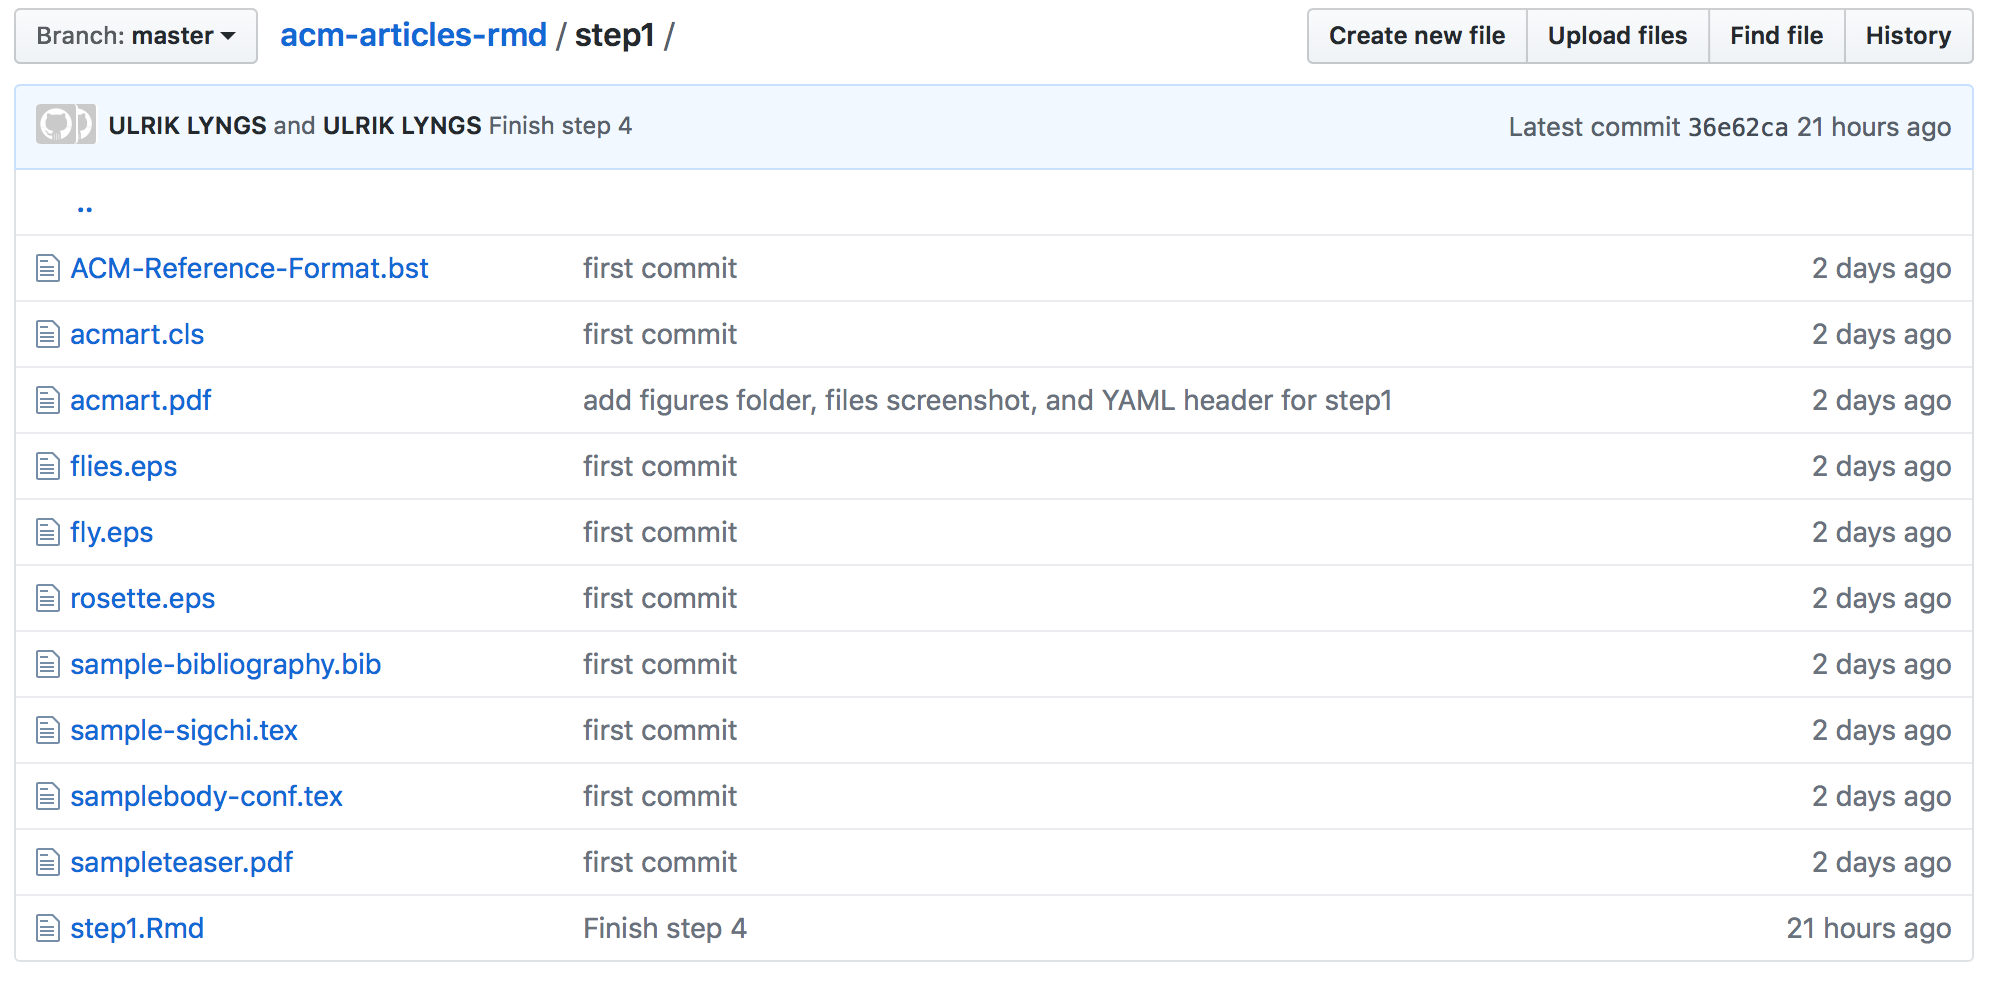The image size is (1992, 982).
Task: Open the samplebody-conf.tex file
Action: [206, 796]
